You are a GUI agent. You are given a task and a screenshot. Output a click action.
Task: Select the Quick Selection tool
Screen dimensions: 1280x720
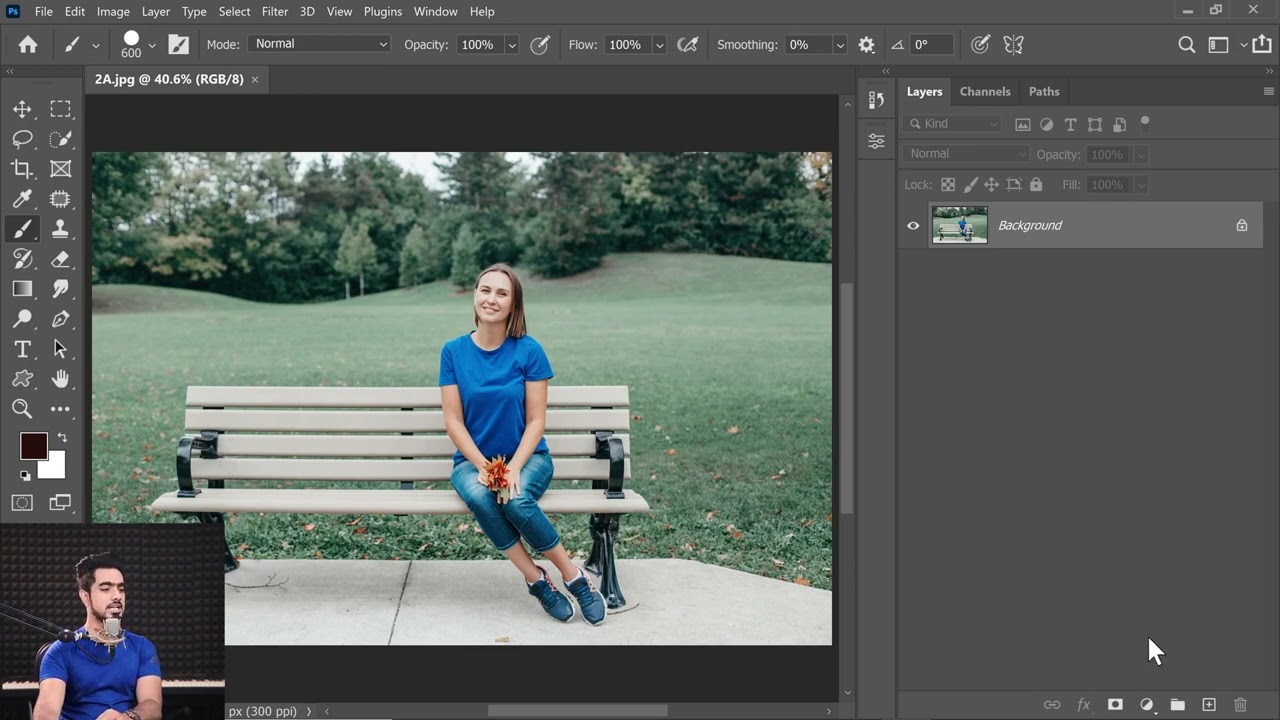point(61,139)
